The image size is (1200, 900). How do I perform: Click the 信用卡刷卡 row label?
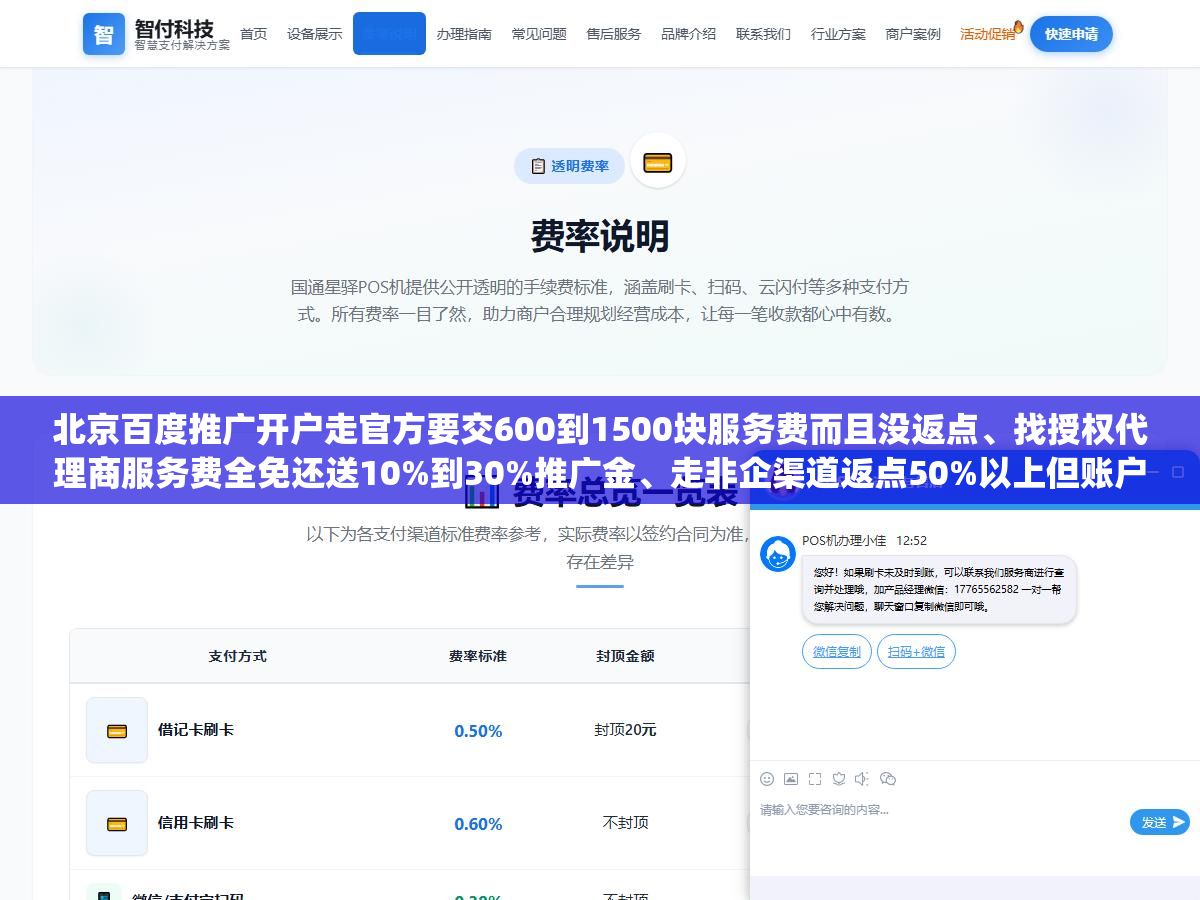click(x=196, y=823)
